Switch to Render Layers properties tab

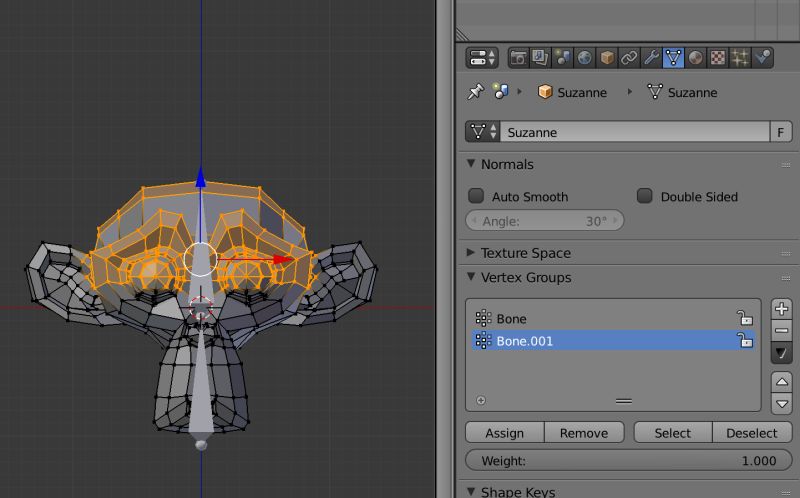click(x=540, y=58)
